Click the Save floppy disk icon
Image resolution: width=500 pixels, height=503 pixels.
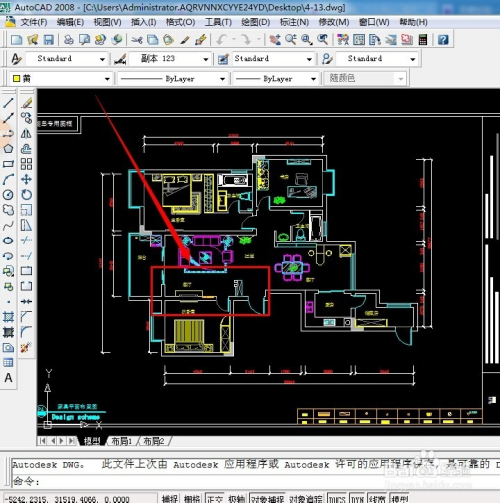pos(49,40)
